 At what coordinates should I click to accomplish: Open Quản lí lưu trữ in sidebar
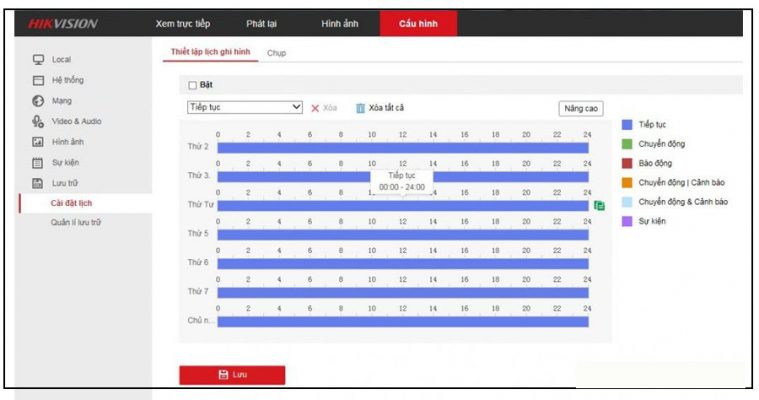(76, 222)
